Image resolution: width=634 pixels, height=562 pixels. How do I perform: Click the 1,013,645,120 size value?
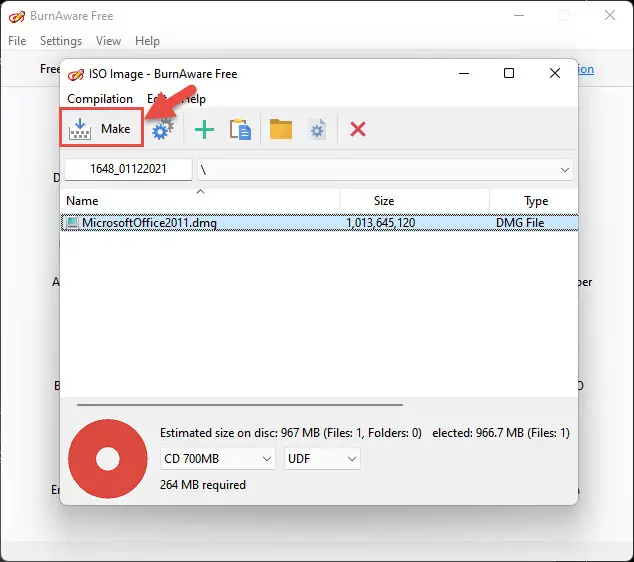point(380,223)
